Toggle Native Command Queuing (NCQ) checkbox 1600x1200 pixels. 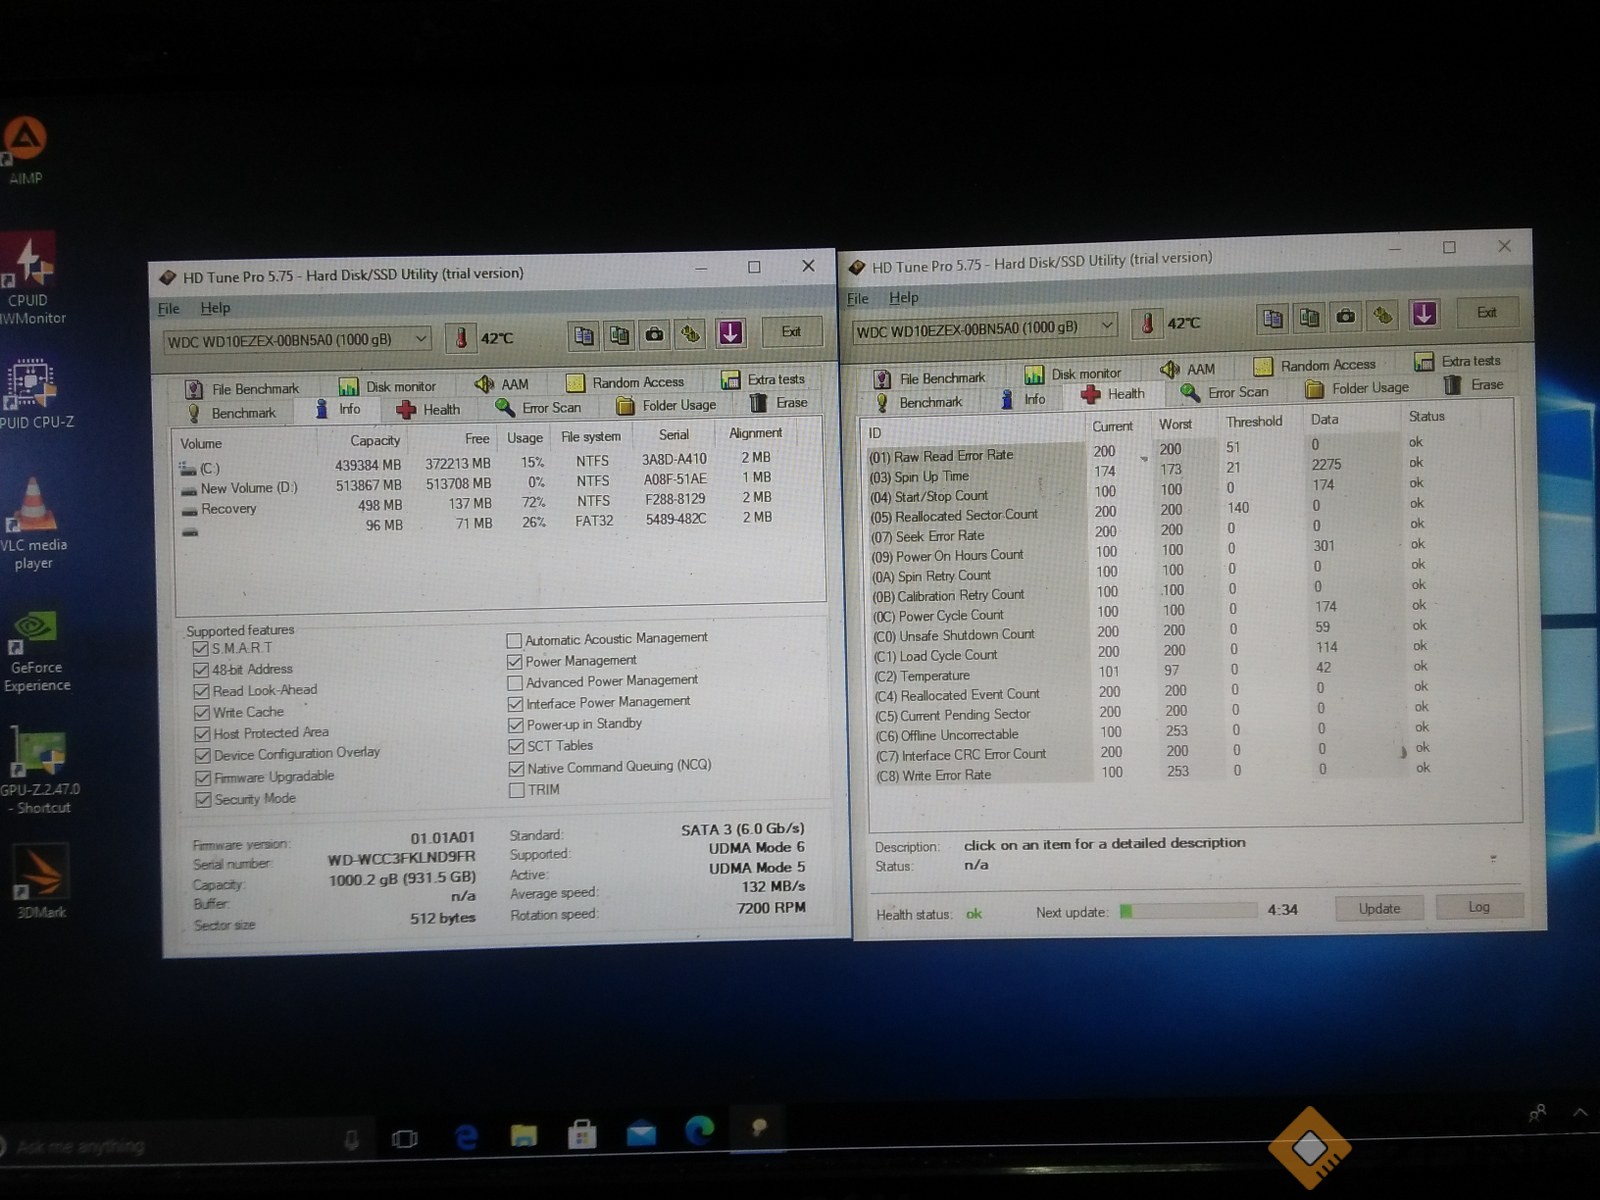[516, 768]
